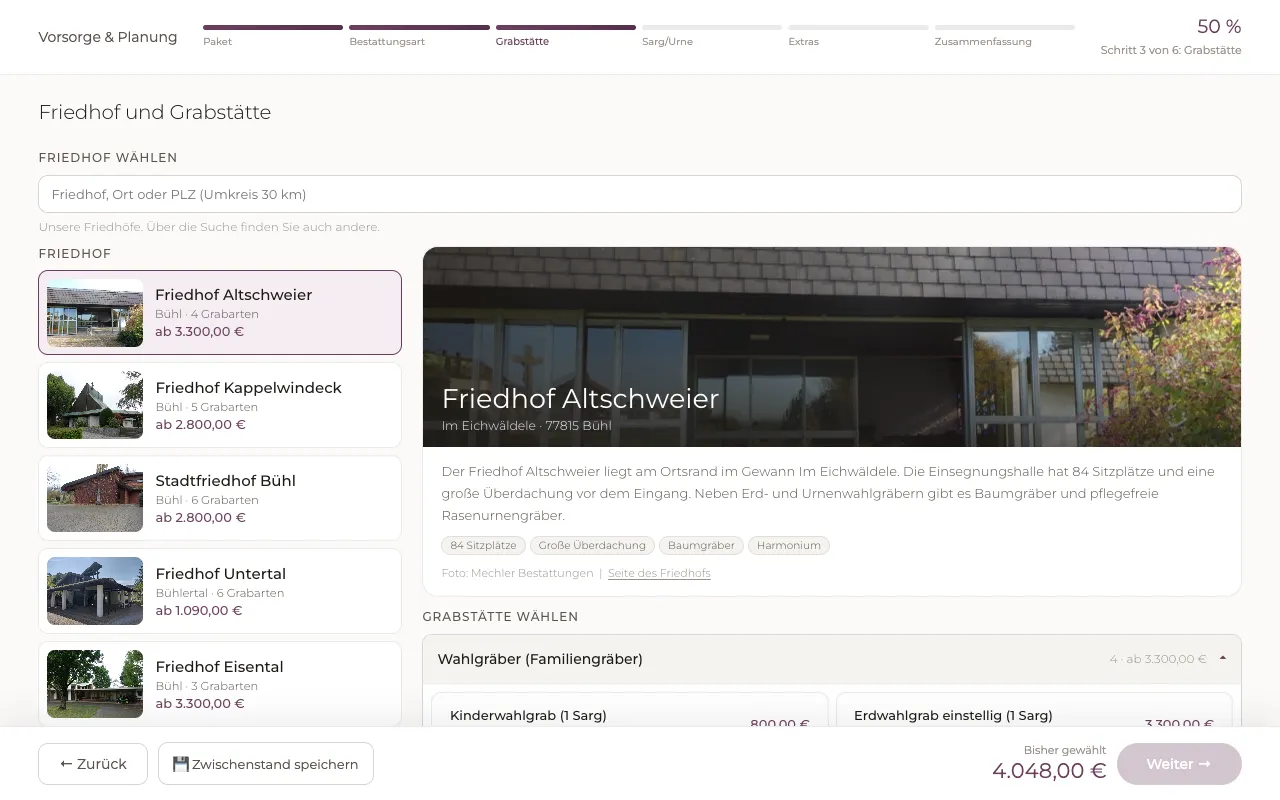Image resolution: width=1280 pixels, height=800 pixels.
Task: Click the total amount "4.048,00 €"
Action: pos(1049,771)
